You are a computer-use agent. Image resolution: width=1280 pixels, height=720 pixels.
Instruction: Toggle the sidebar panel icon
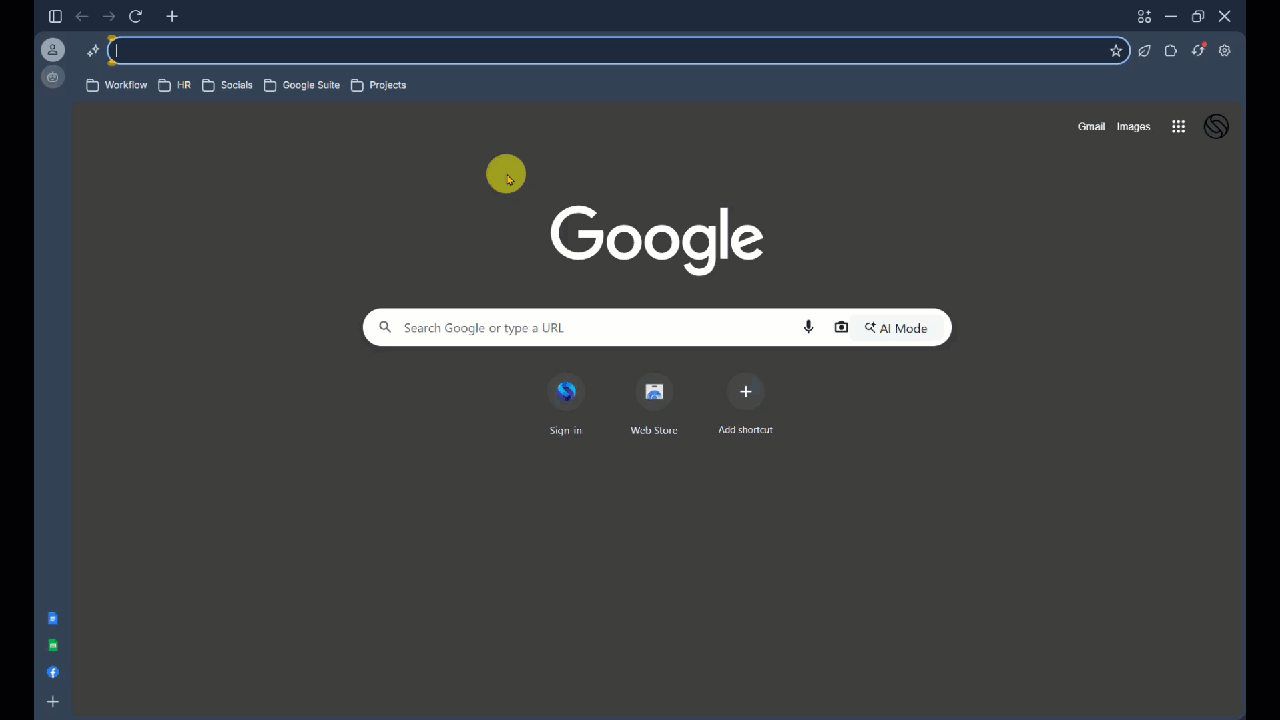click(x=55, y=16)
